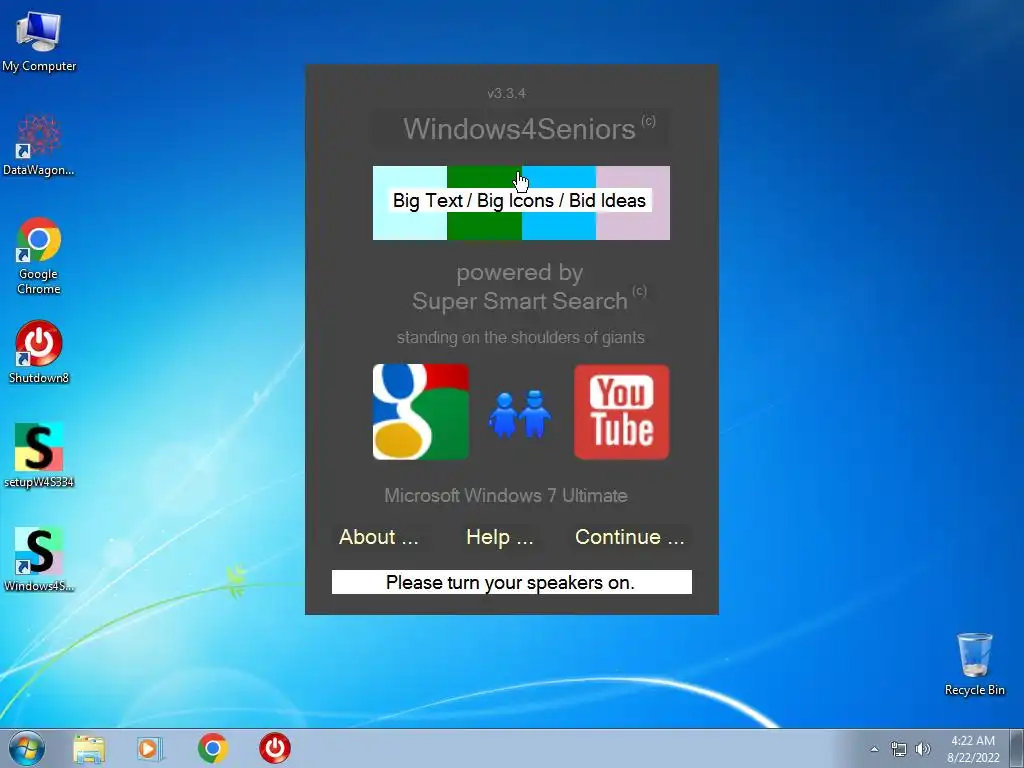Click the pale cyan color block
The height and width of the screenshot is (768, 1024).
pos(409,203)
